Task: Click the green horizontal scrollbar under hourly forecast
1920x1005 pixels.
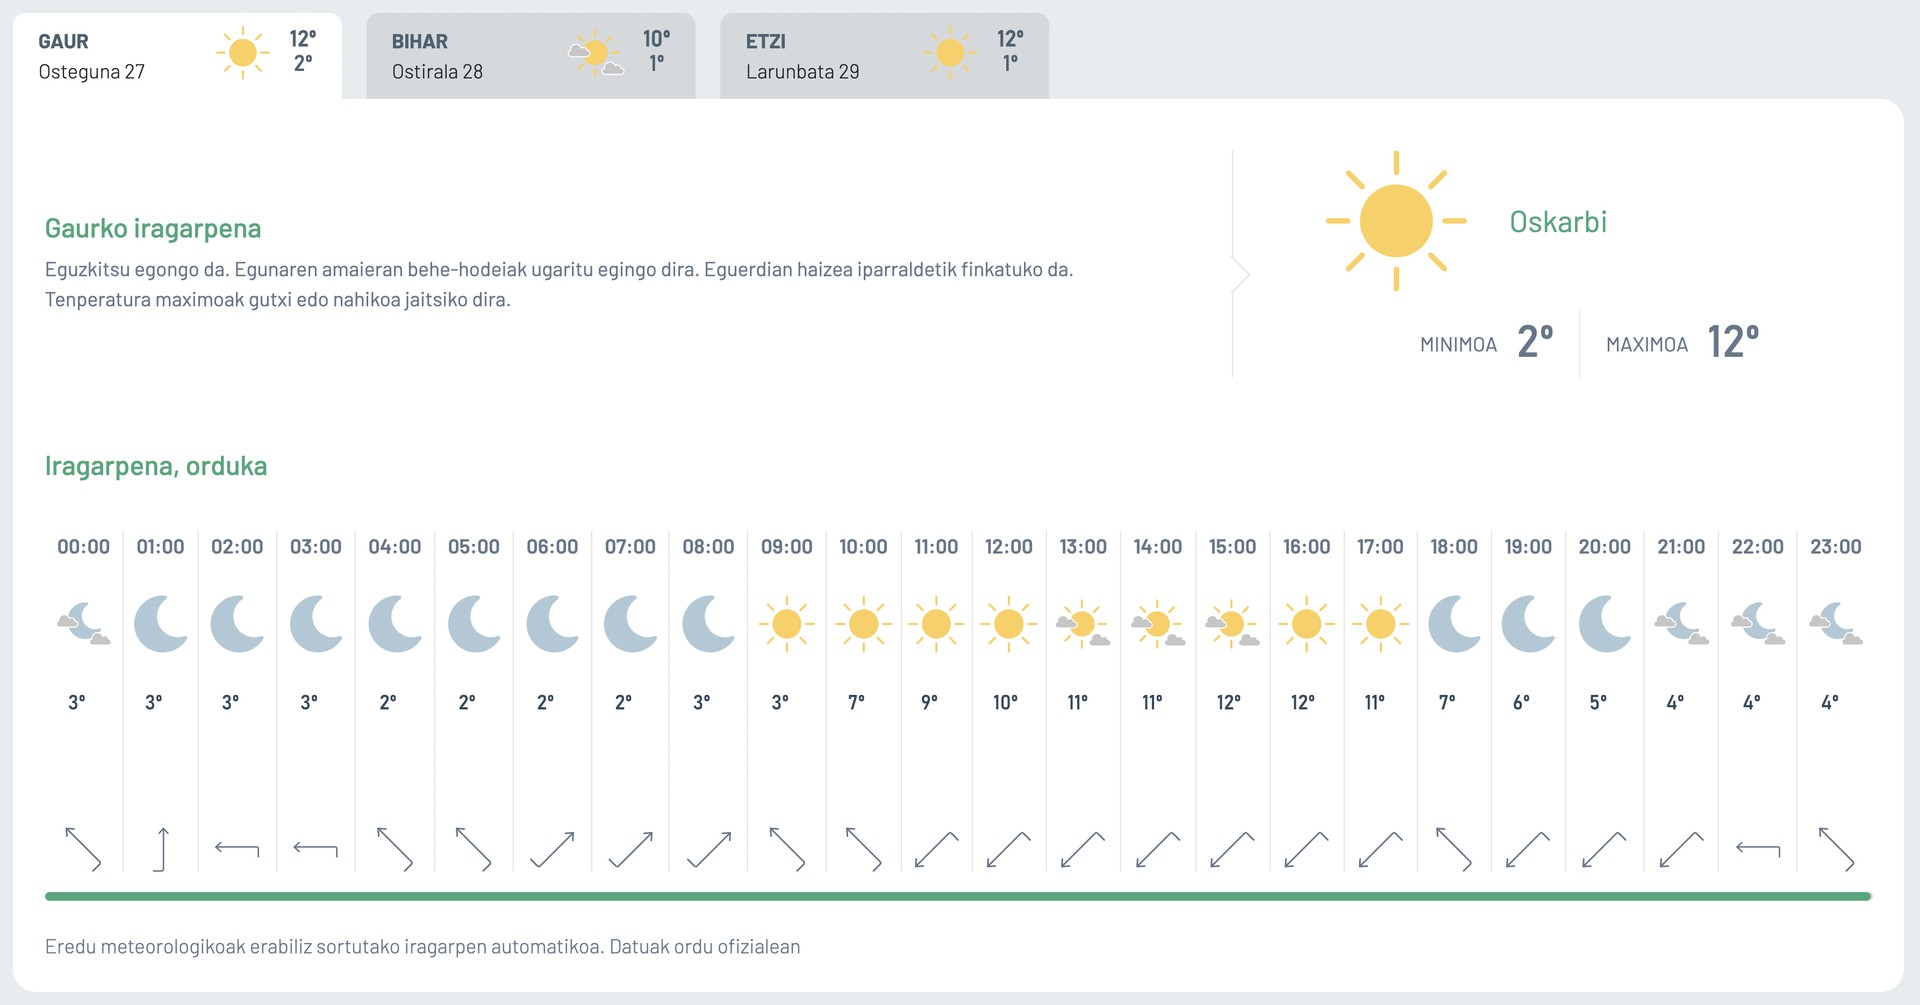Action: 958,896
